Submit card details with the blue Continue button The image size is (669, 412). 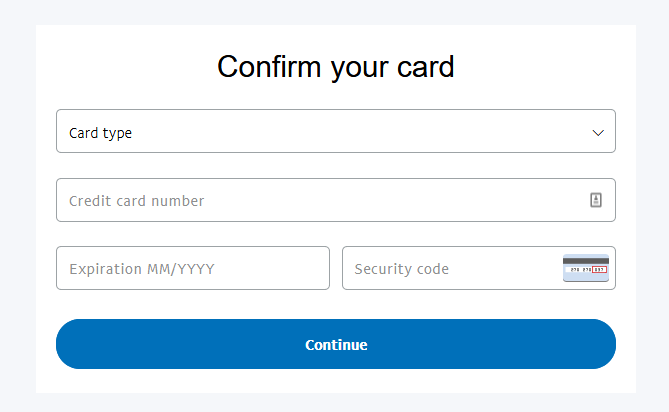pyautogui.click(x=336, y=344)
